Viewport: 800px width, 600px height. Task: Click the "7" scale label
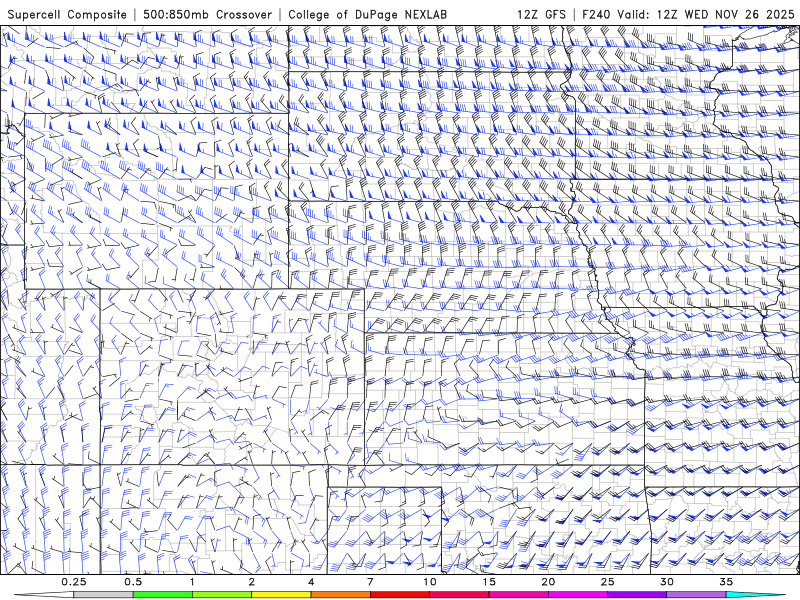tap(370, 582)
